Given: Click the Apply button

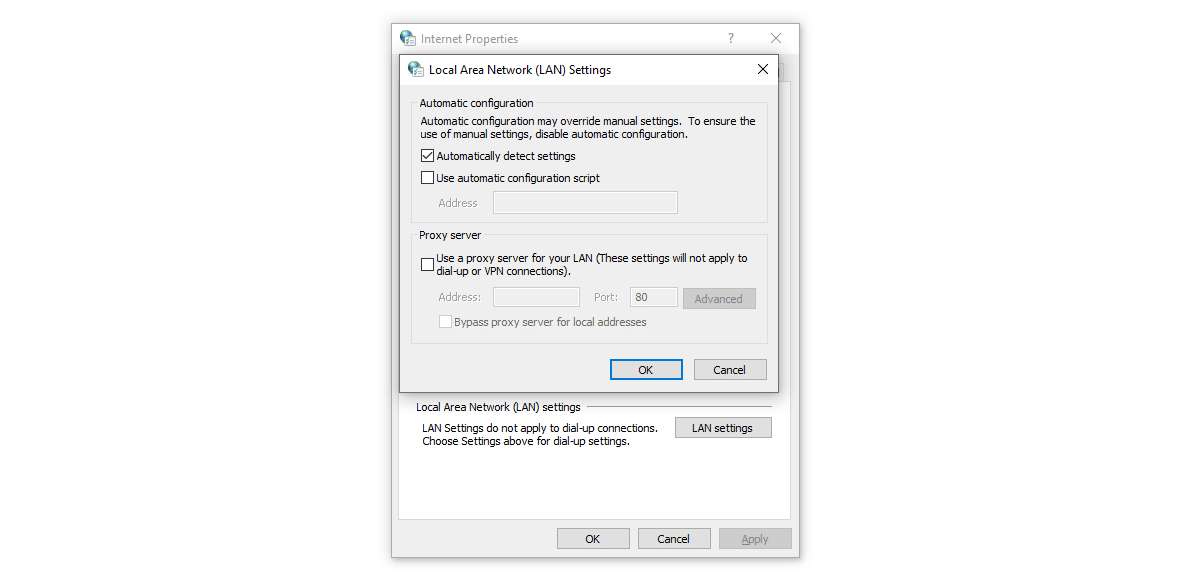Looking at the screenshot, I should (x=755, y=538).
